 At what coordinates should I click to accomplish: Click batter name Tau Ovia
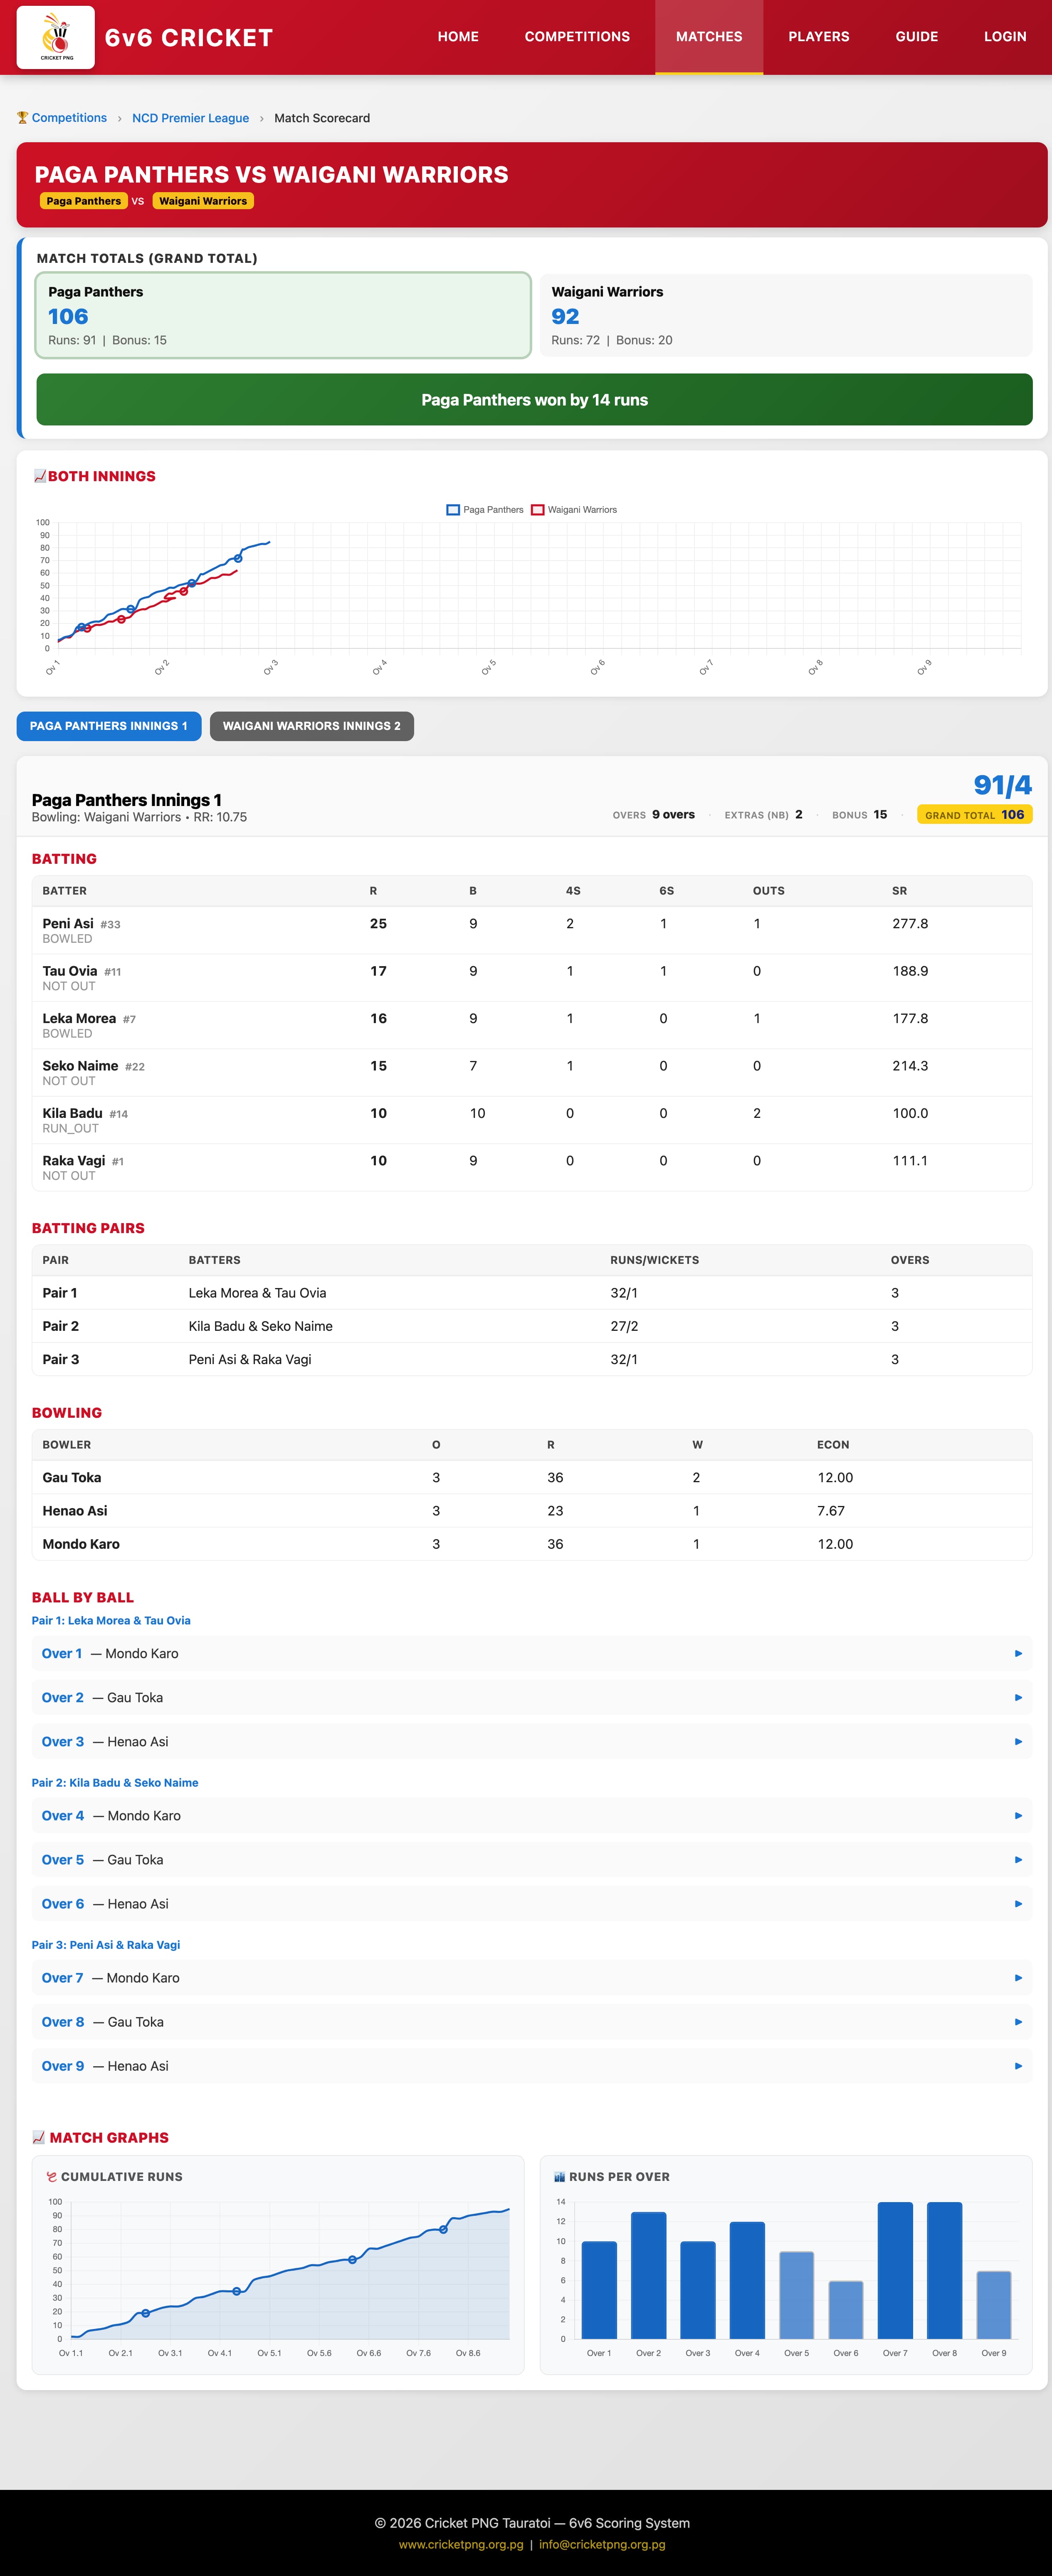(70, 971)
